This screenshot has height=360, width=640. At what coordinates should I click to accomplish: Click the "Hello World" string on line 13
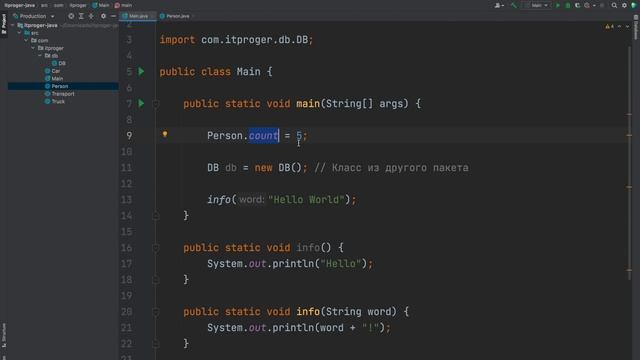pyautogui.click(x=306, y=200)
